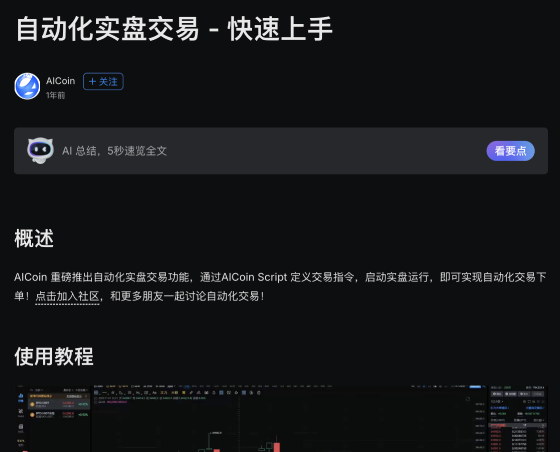Click the 1年前 timestamp

click(55, 95)
